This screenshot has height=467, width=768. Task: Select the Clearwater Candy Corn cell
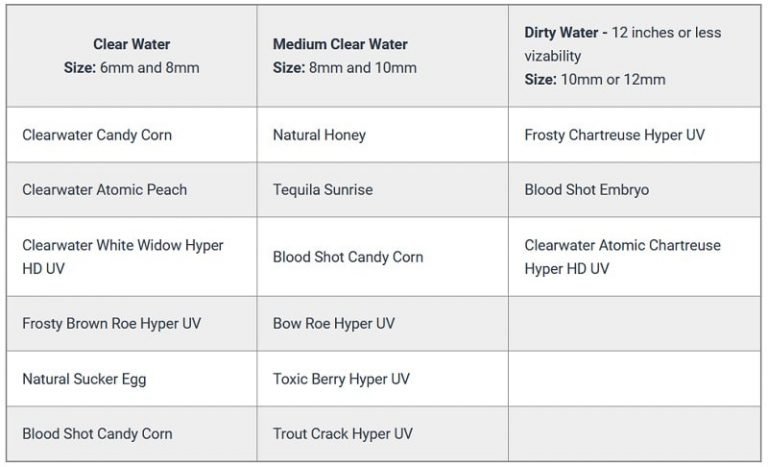(x=97, y=135)
